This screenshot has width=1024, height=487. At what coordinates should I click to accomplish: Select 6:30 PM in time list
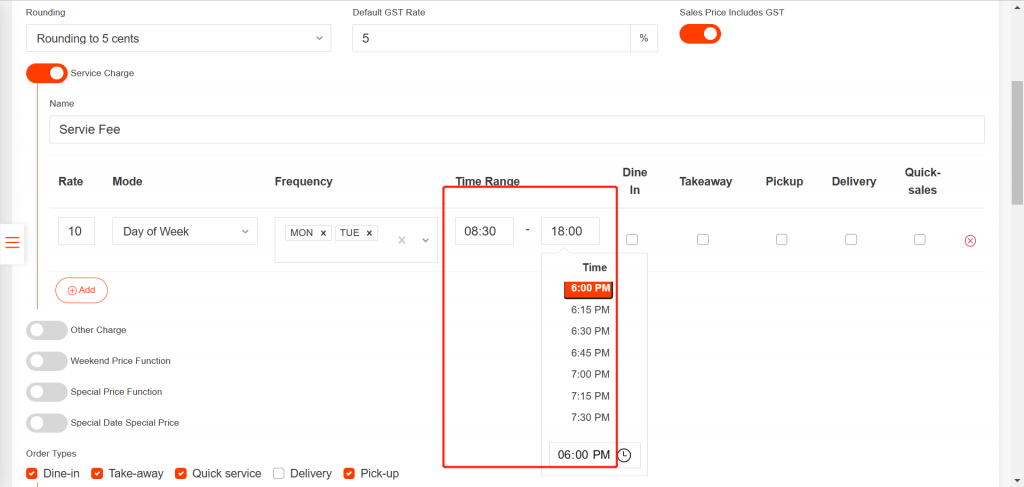[x=590, y=331]
